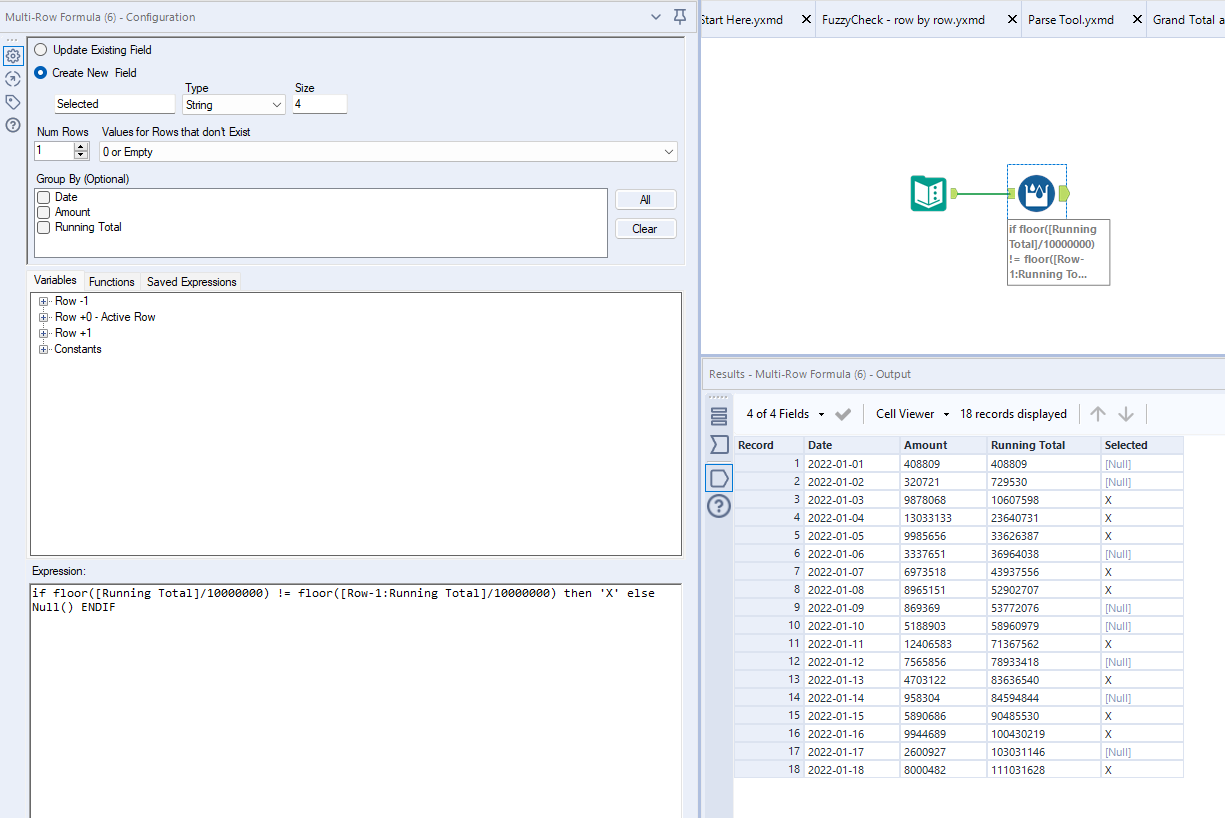The image size is (1225, 818).
Task: Select the Update Existing Field radio button
Action: click(x=41, y=50)
